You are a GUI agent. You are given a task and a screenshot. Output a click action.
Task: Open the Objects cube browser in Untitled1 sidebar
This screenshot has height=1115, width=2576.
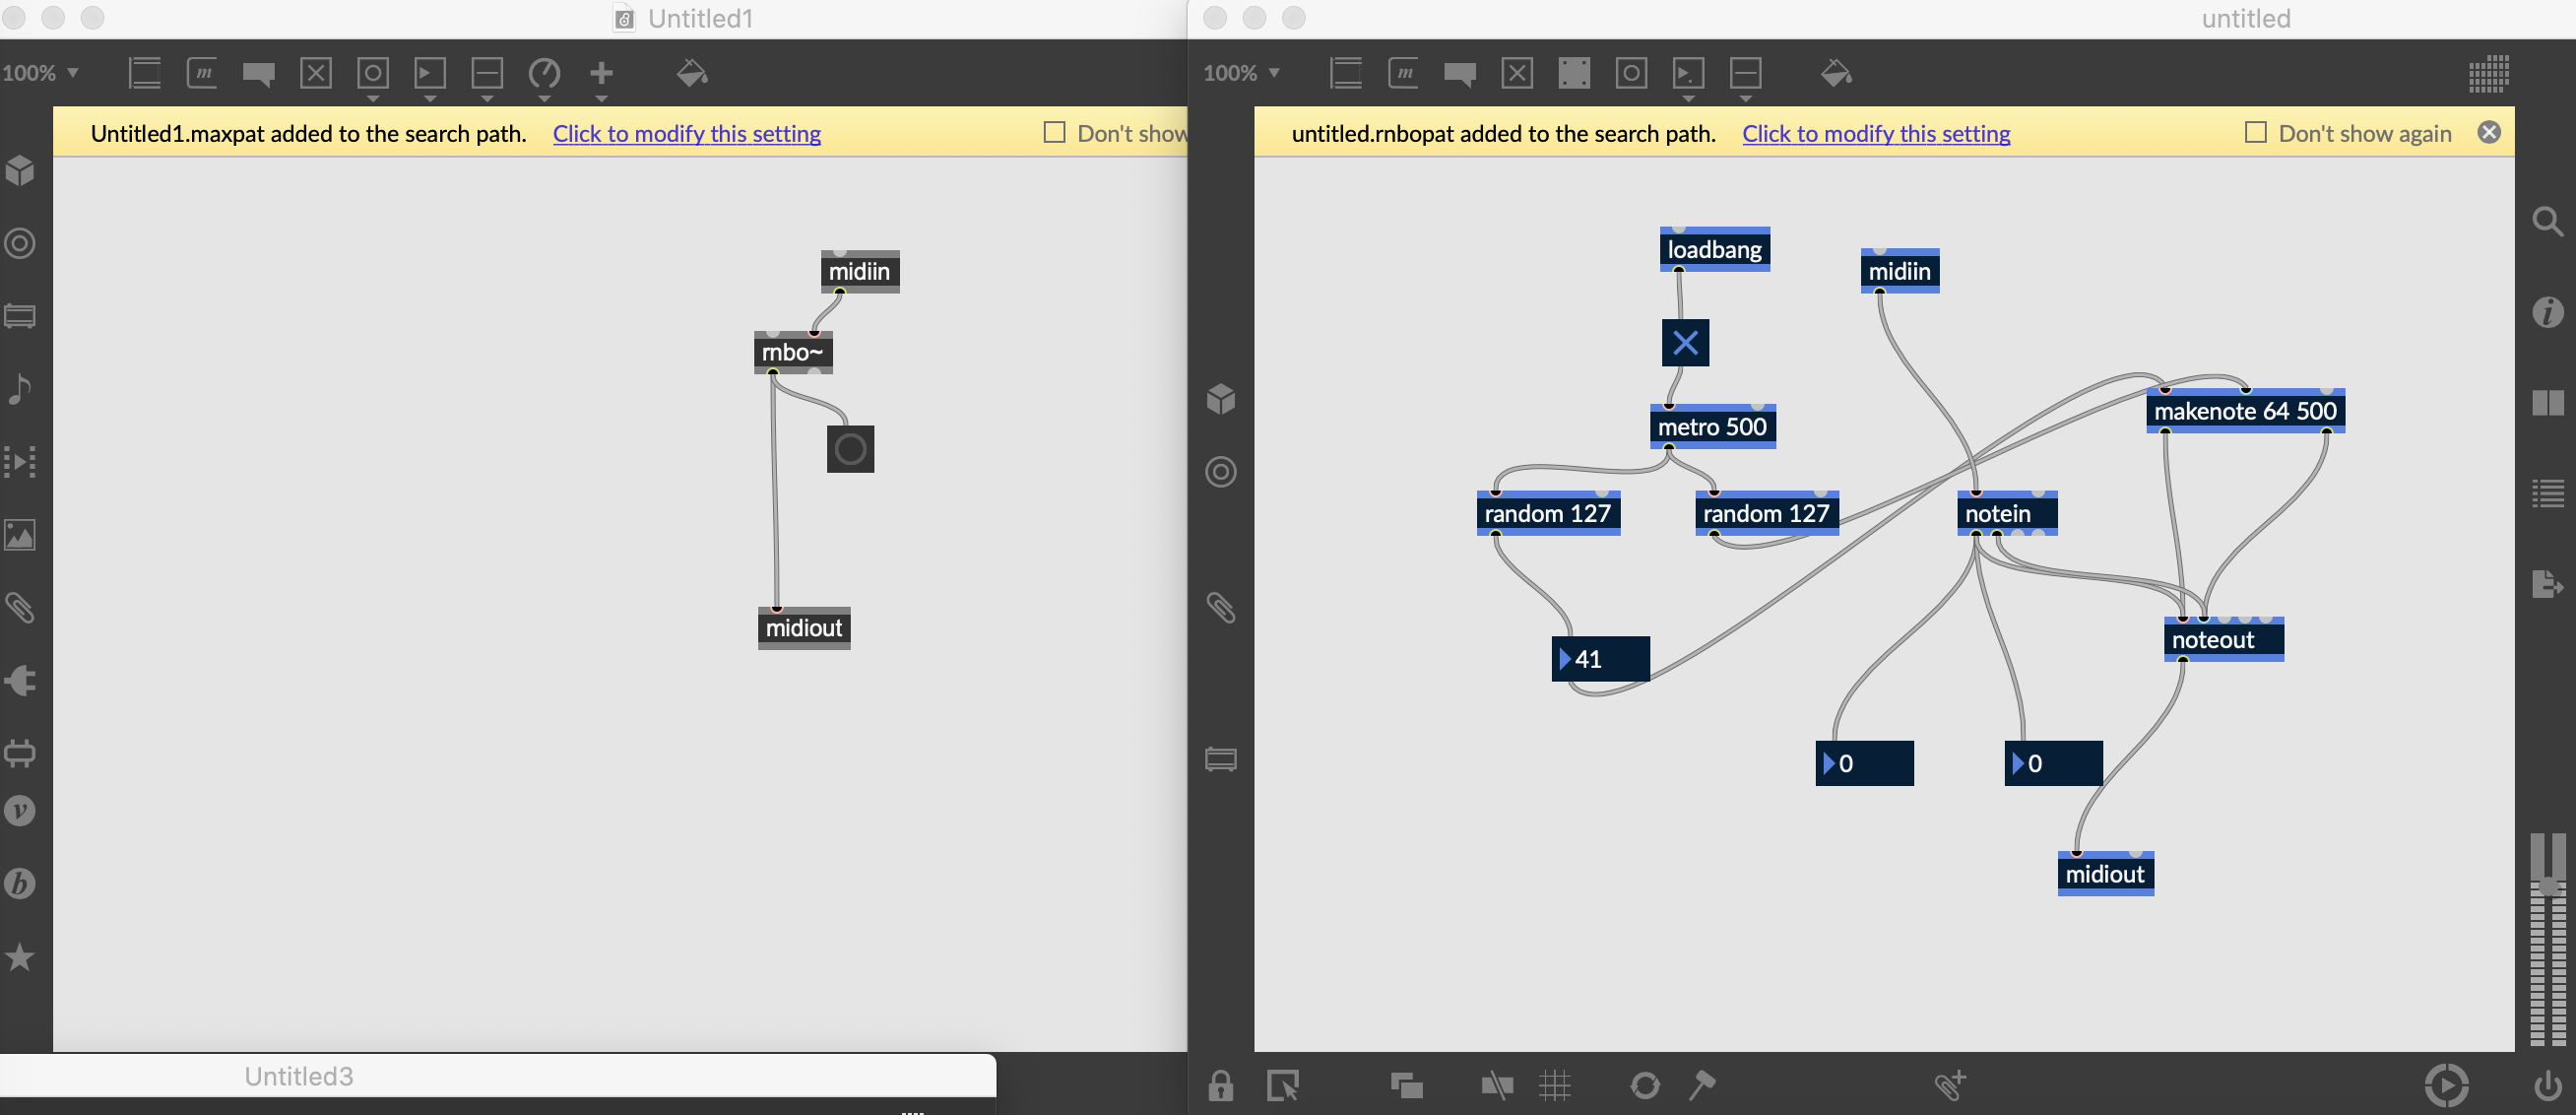click(x=20, y=171)
